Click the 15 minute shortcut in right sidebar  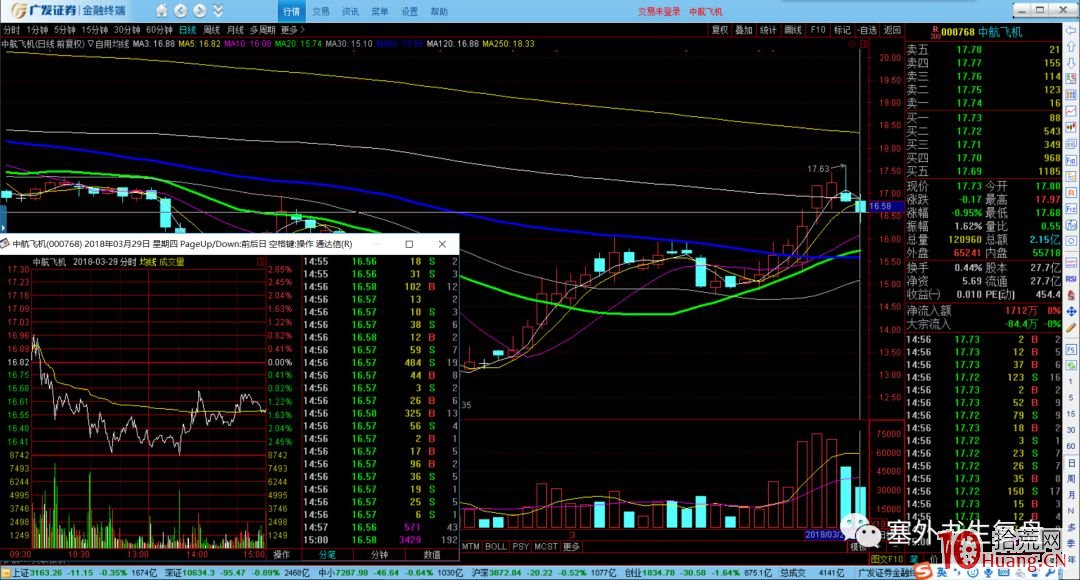(1071, 413)
